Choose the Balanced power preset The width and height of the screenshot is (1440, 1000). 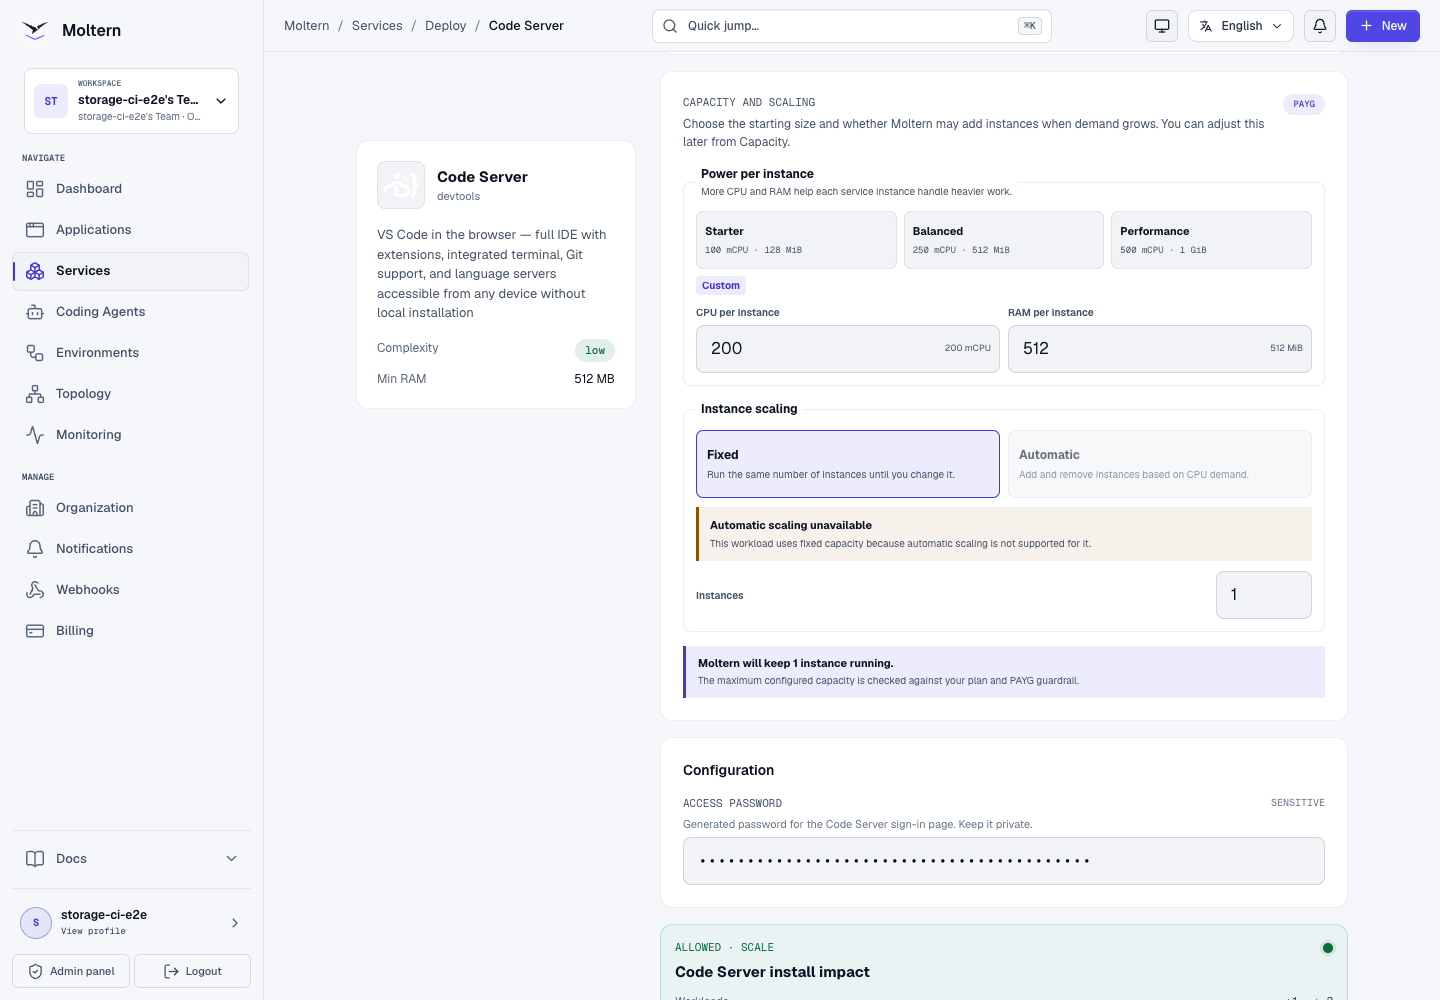click(1004, 240)
